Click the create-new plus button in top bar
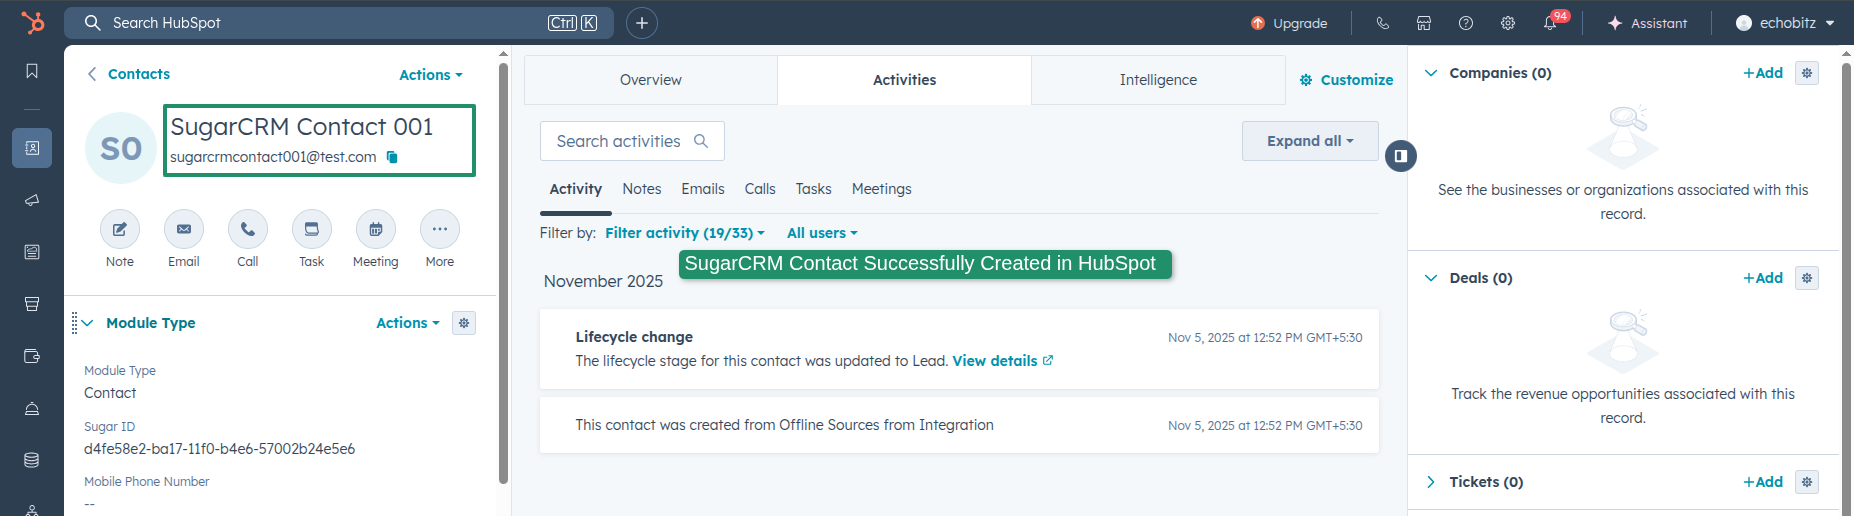The width and height of the screenshot is (1854, 516). point(642,23)
